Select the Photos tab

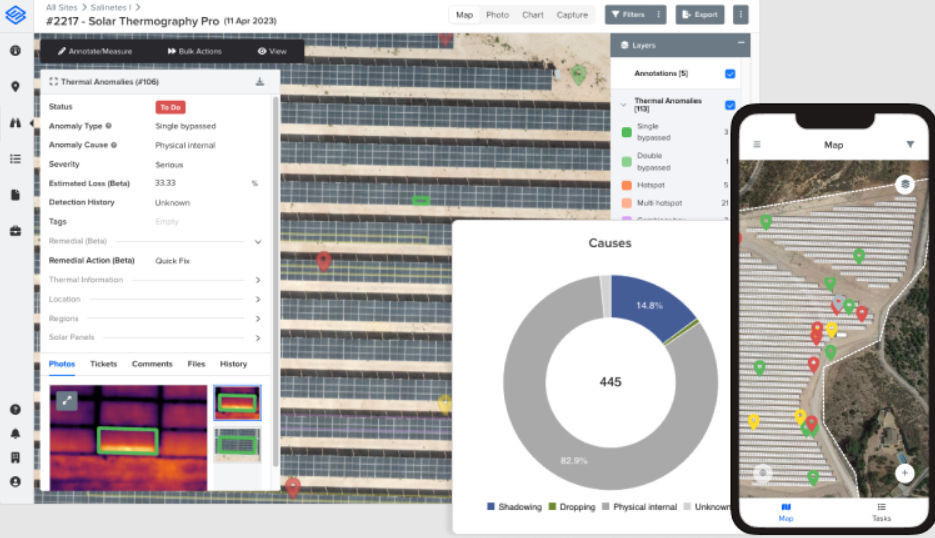click(62, 364)
